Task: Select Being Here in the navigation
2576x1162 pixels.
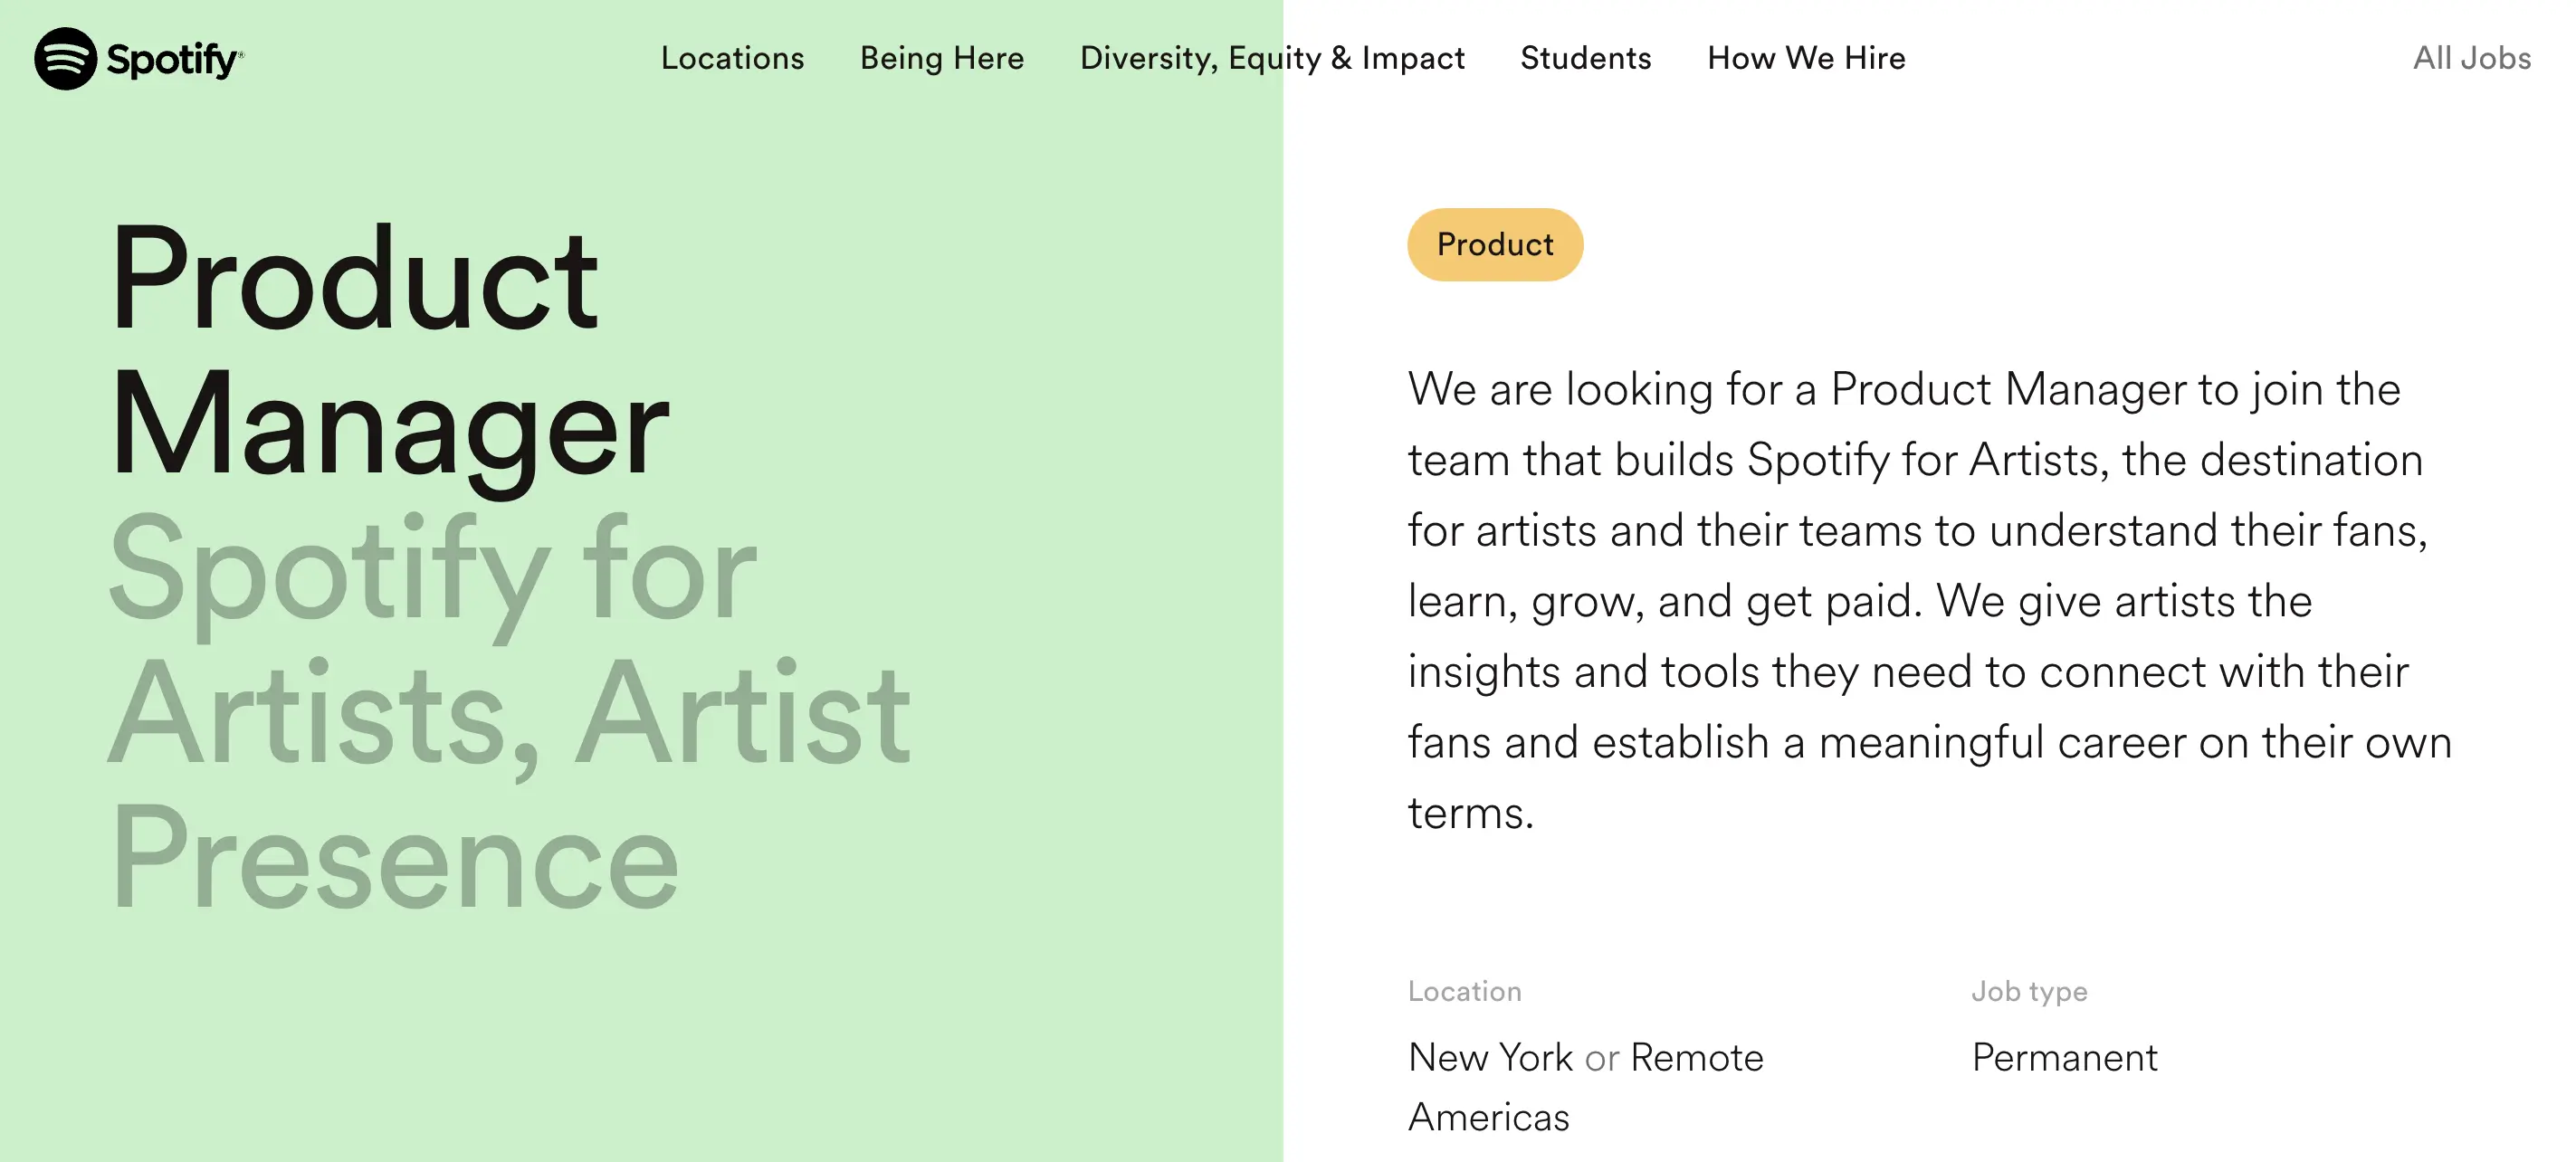Action: coord(941,58)
